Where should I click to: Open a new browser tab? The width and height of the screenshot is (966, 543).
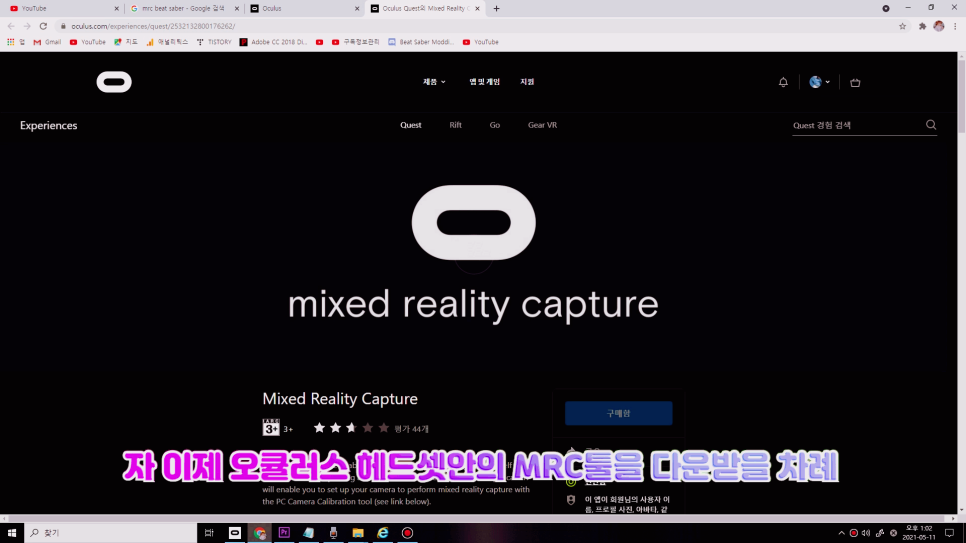click(x=497, y=9)
